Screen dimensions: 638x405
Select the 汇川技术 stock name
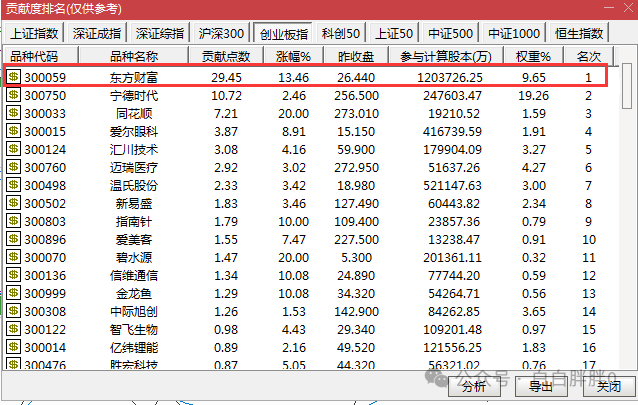133,149
